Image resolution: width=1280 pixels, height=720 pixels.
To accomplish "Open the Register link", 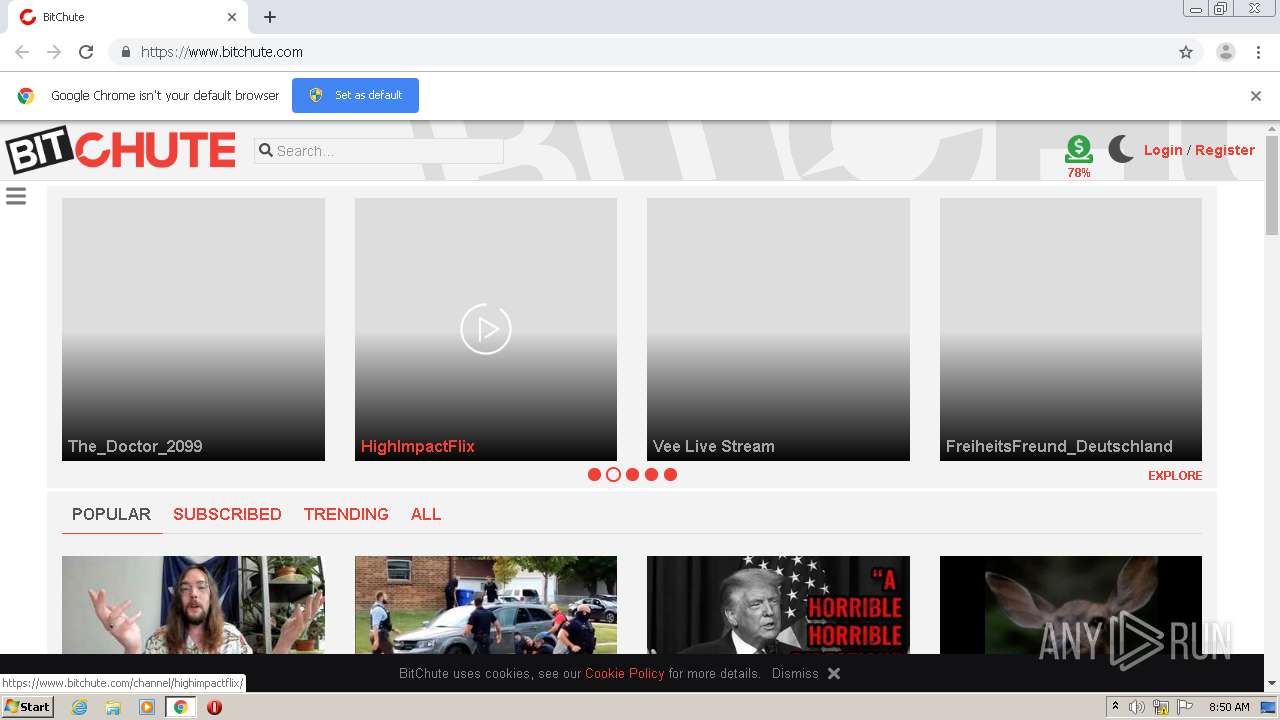I will pos(1225,150).
